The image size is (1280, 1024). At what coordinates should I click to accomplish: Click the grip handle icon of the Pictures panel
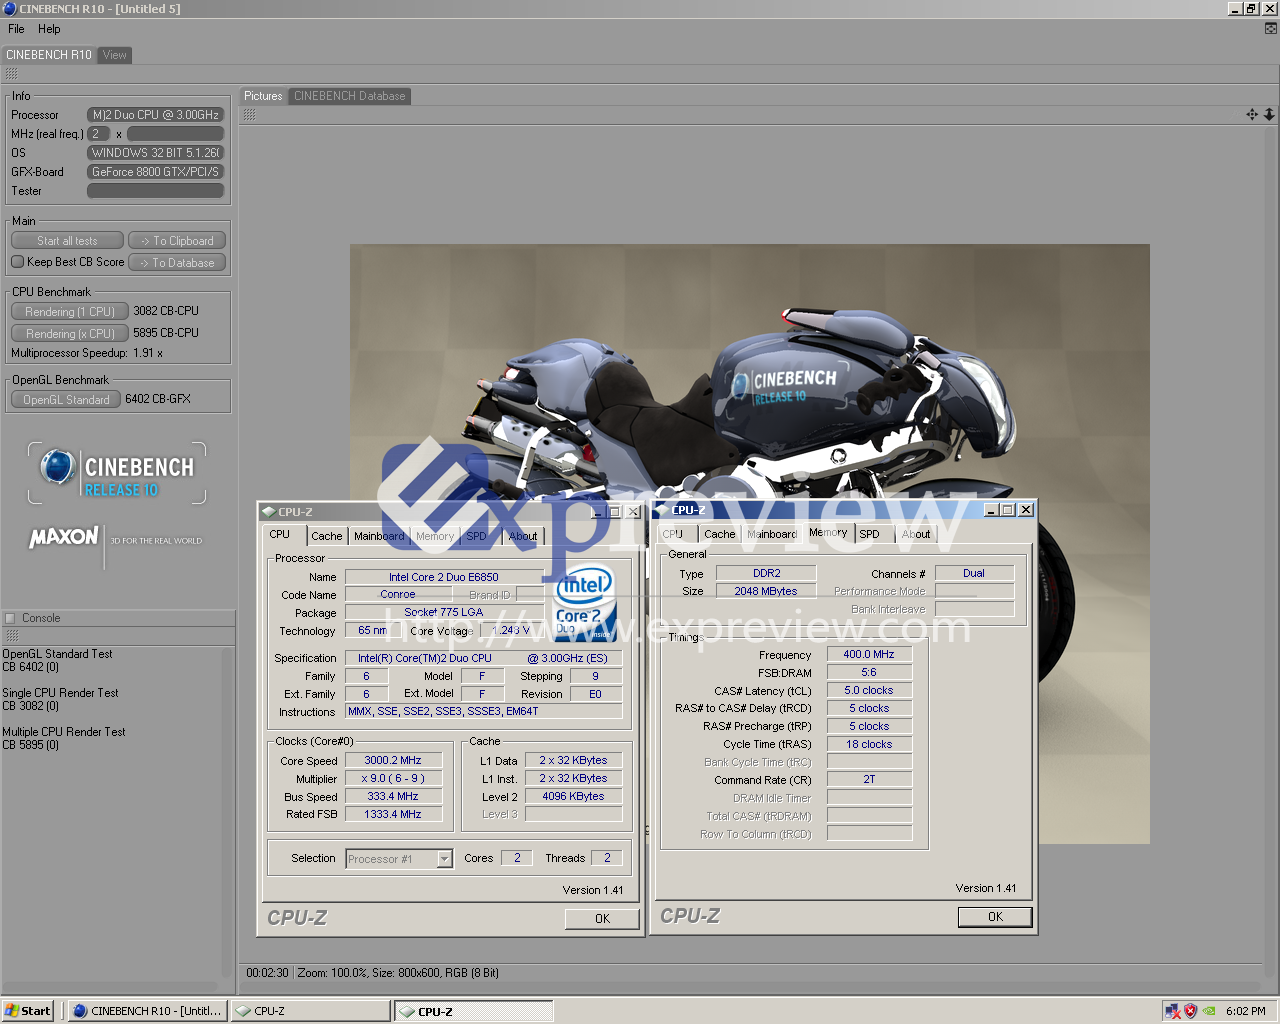[x=249, y=115]
